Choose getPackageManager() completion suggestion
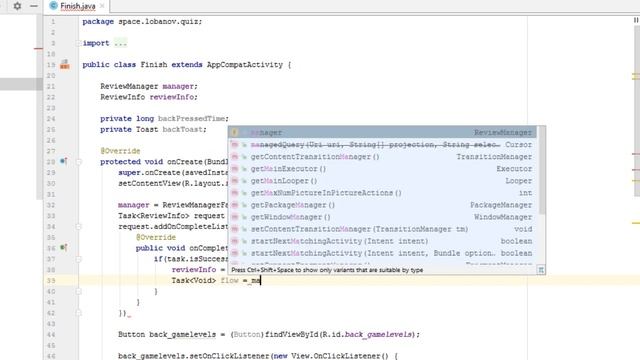Image resolution: width=640 pixels, height=360 pixels. (382, 205)
